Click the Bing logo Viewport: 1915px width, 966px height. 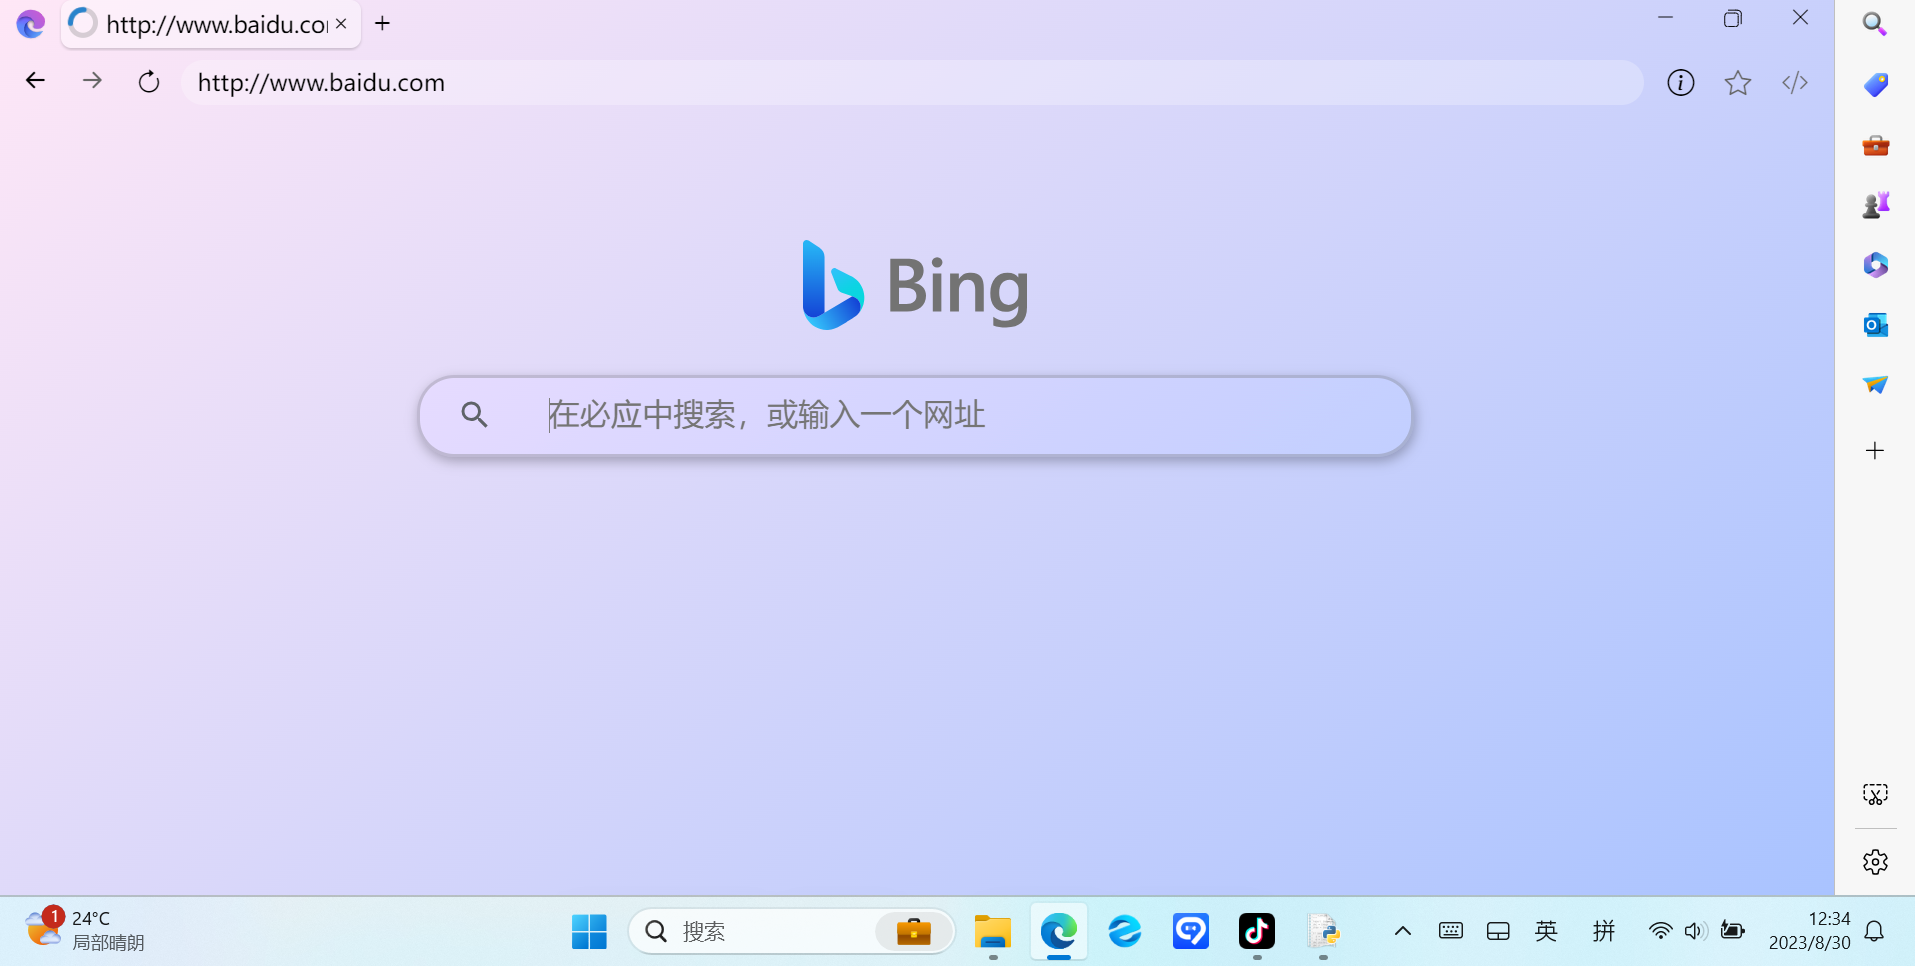coord(915,286)
